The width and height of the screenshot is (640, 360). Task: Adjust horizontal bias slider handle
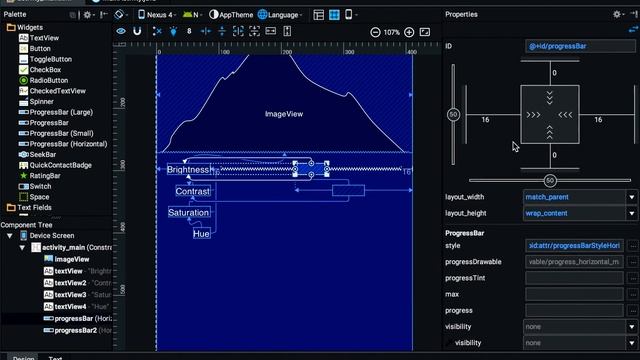[x=550, y=180]
